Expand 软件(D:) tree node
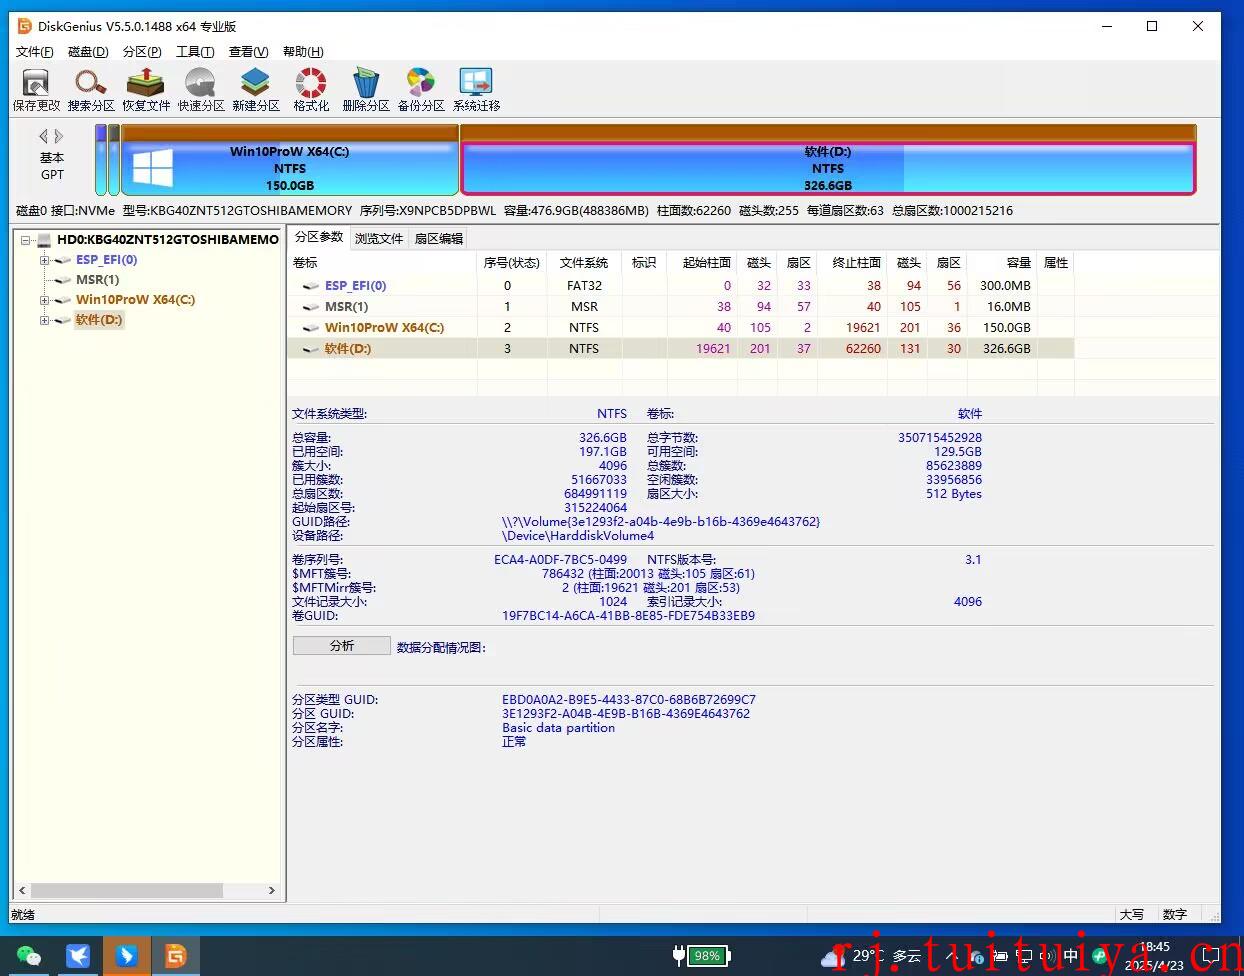 pos(44,320)
